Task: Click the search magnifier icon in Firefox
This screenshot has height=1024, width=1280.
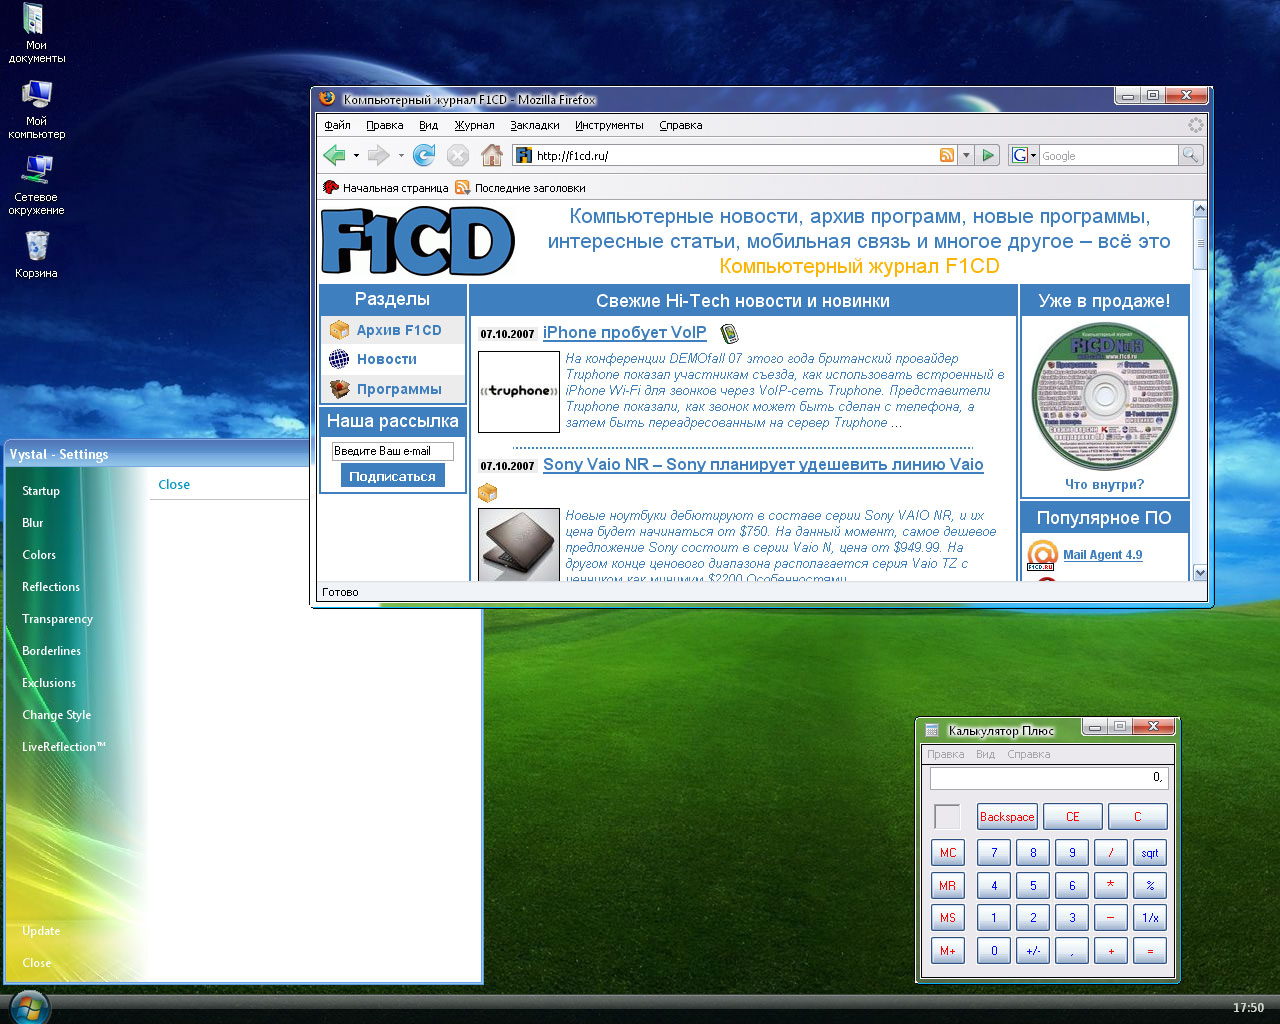Action: point(1190,155)
